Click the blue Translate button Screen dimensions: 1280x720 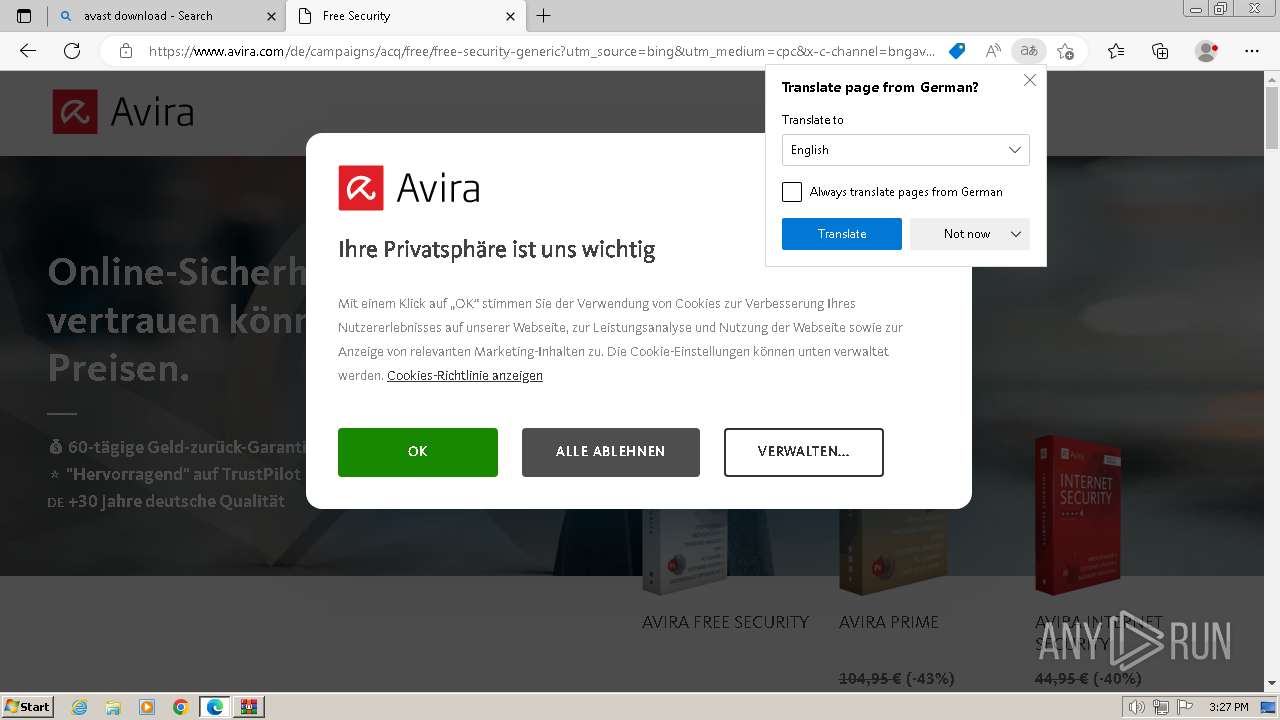point(842,234)
